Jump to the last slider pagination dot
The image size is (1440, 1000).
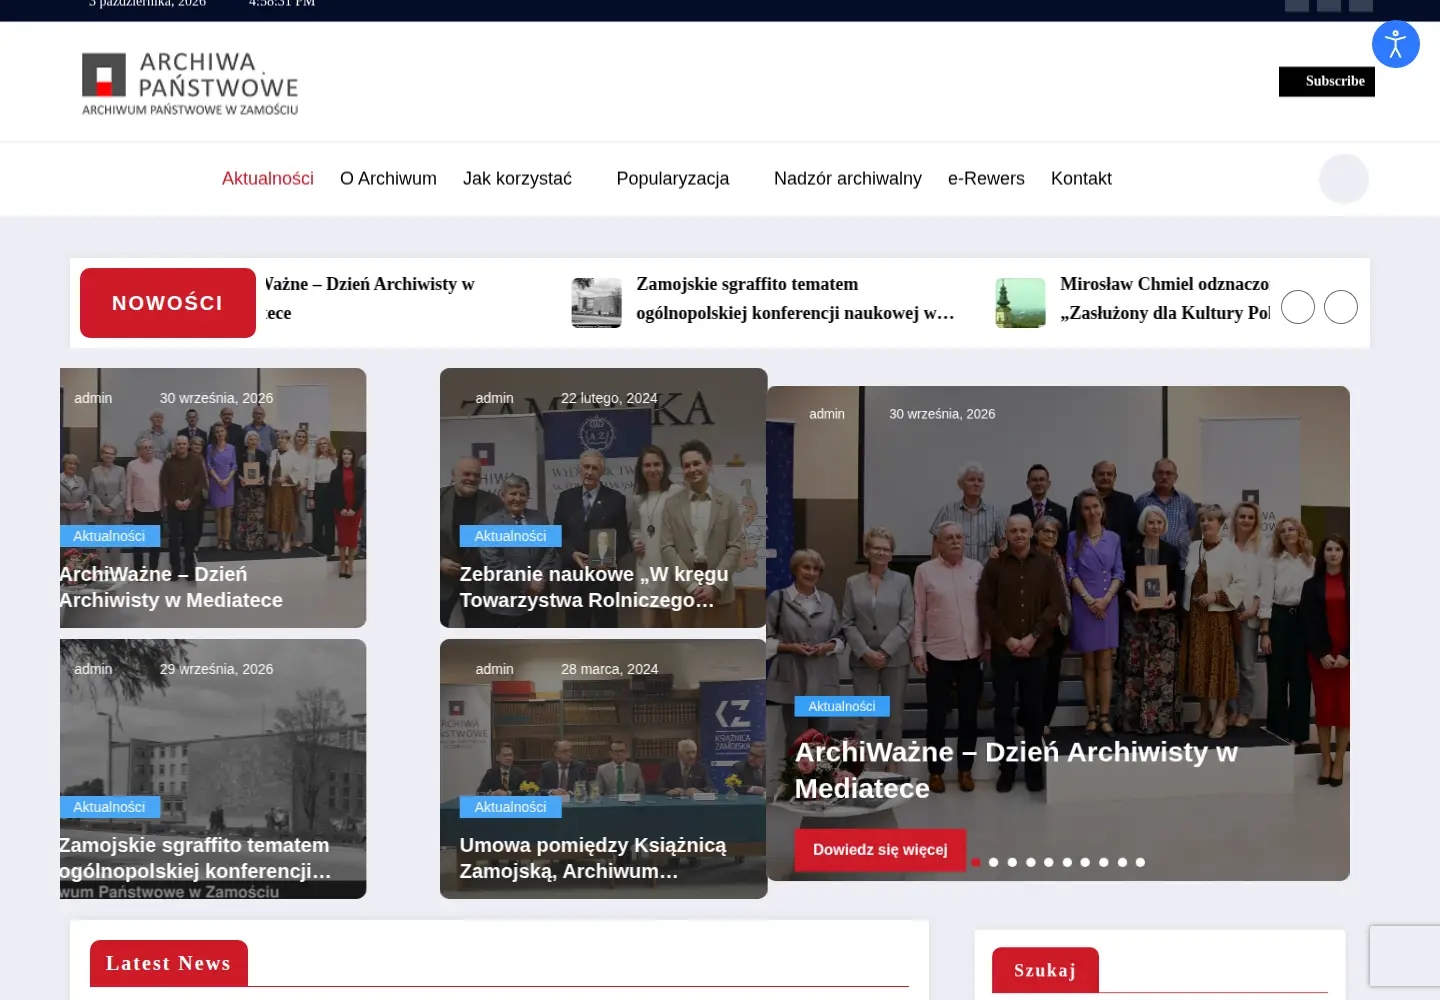click(1140, 862)
